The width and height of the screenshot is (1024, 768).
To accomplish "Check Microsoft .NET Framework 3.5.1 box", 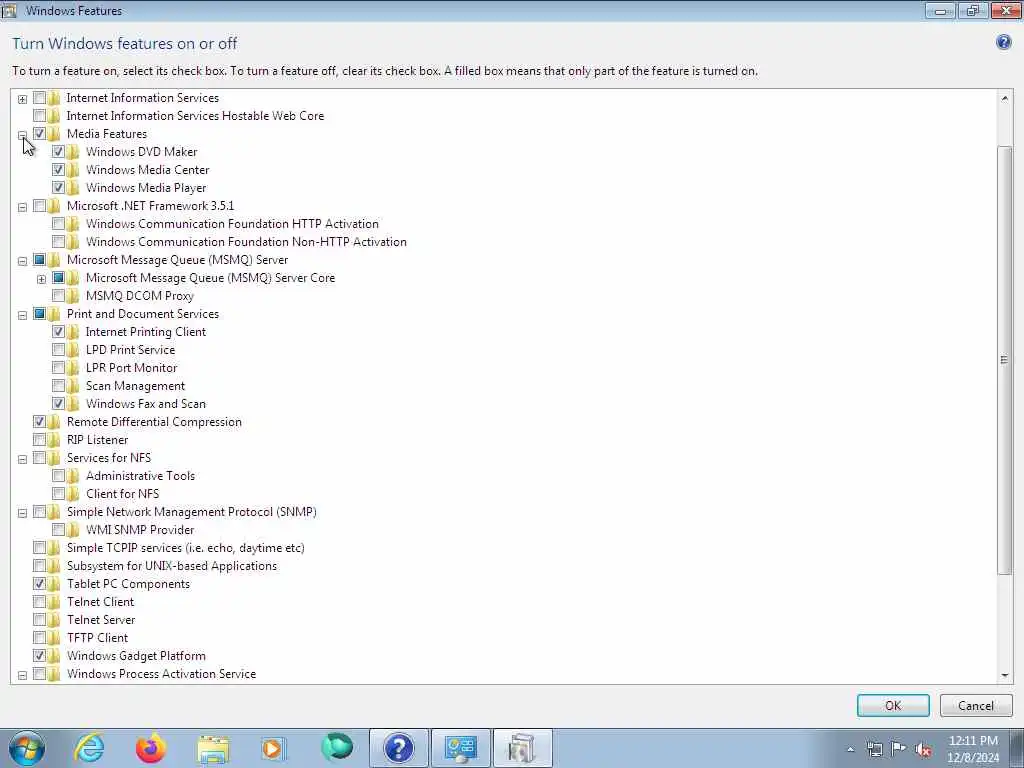I will tap(39, 206).
